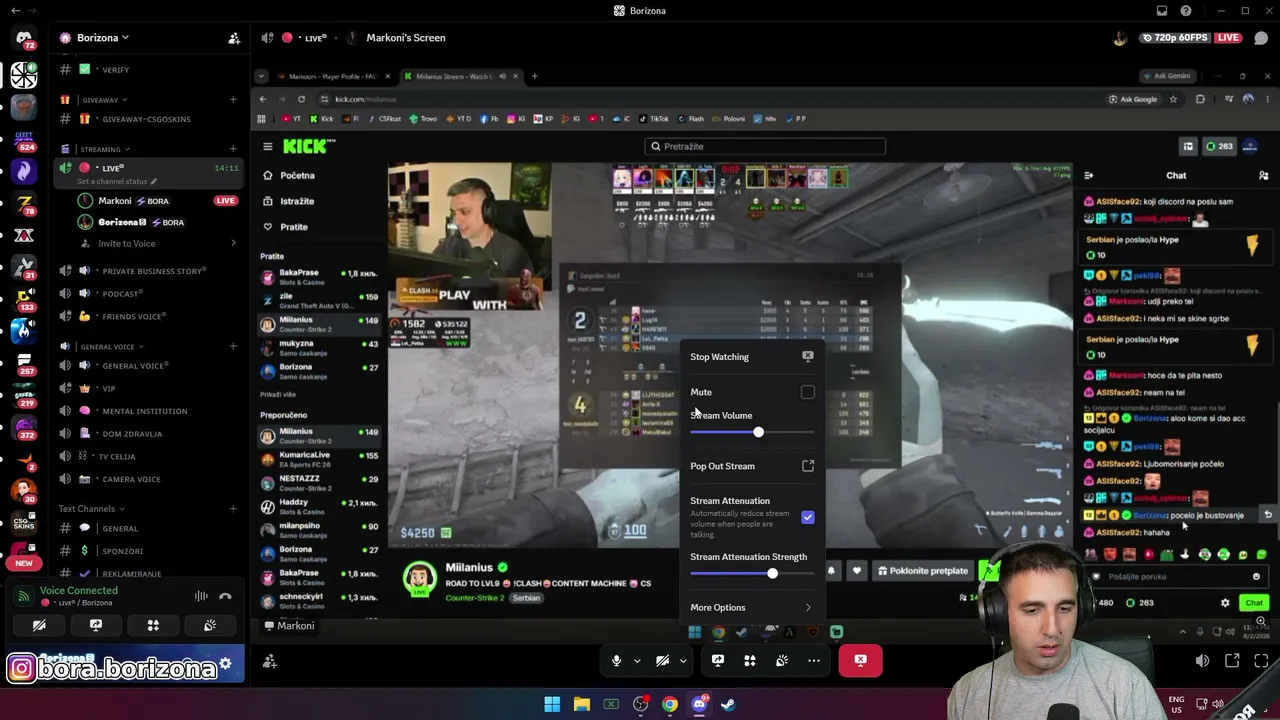Open camera options arrow in call bar
The height and width of the screenshot is (720, 1280).
[683, 660]
